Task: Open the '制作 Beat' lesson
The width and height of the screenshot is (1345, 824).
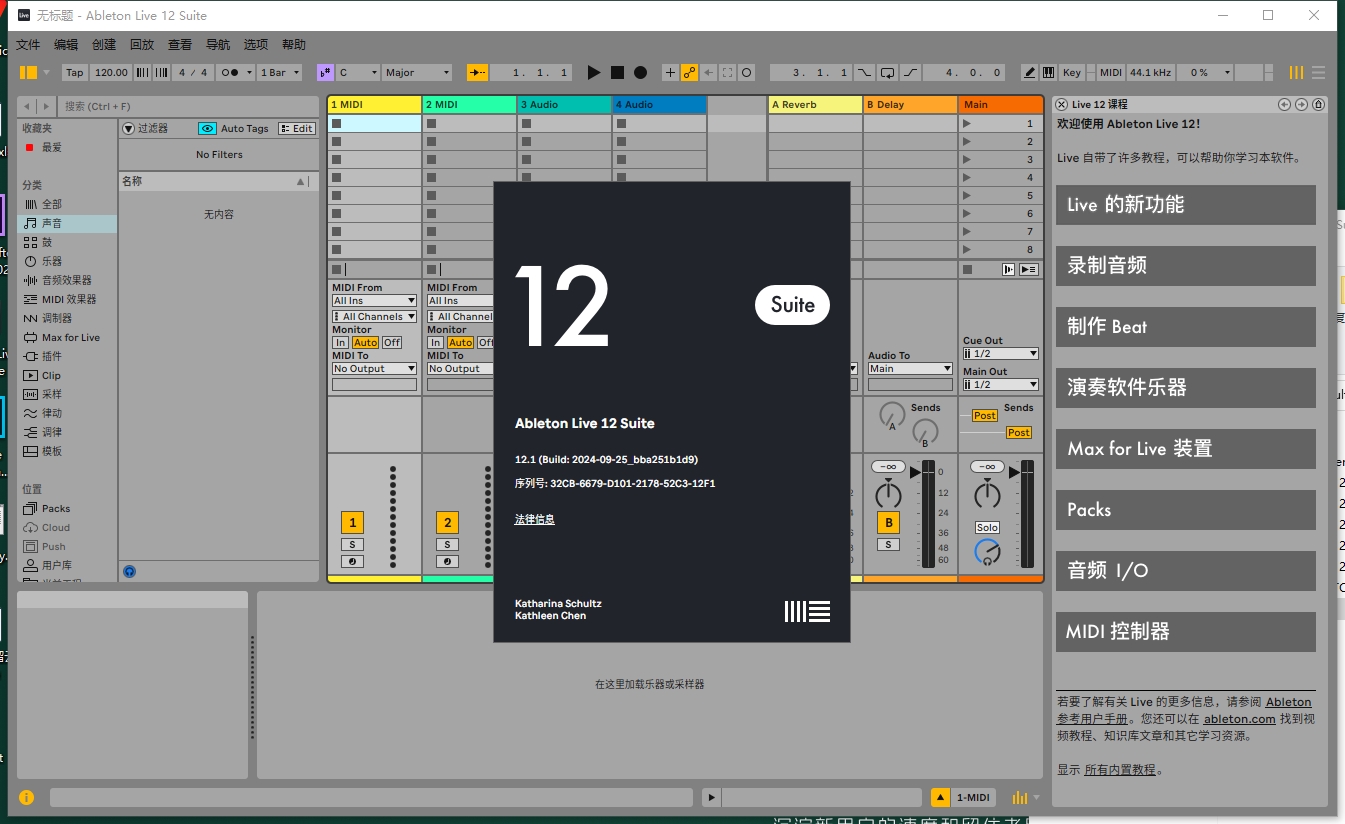Action: coord(1185,326)
